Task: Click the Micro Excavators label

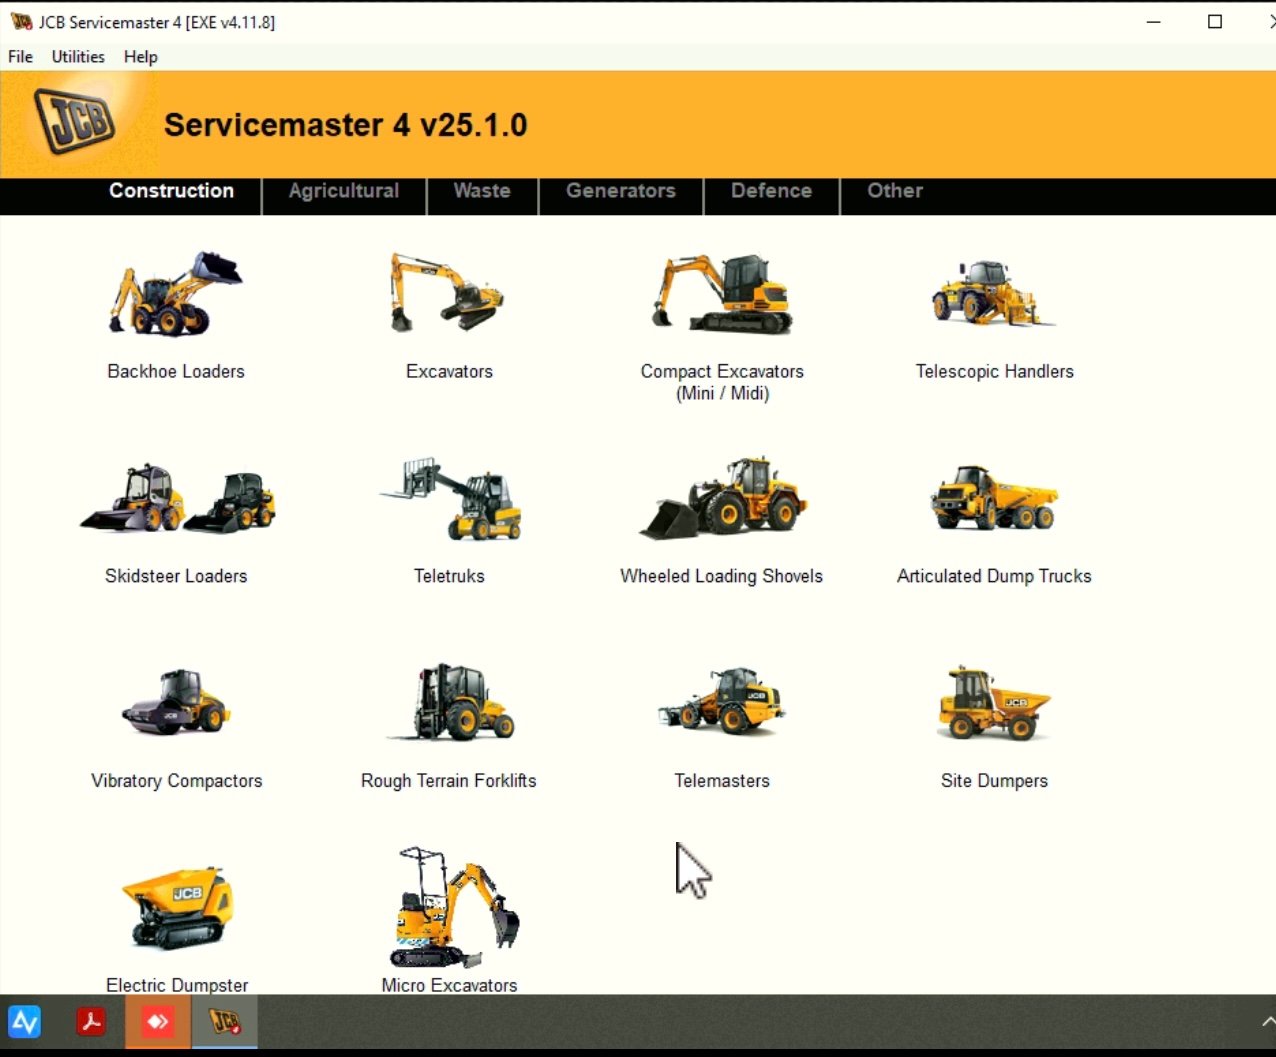Action: coord(449,985)
